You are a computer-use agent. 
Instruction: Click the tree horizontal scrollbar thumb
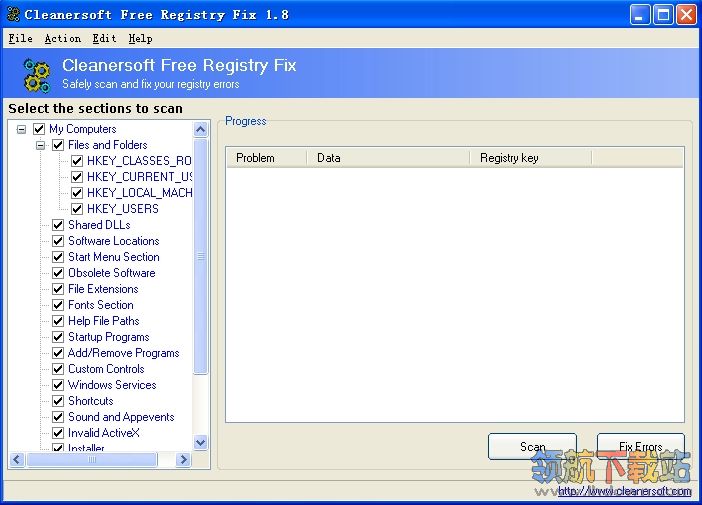[92, 460]
